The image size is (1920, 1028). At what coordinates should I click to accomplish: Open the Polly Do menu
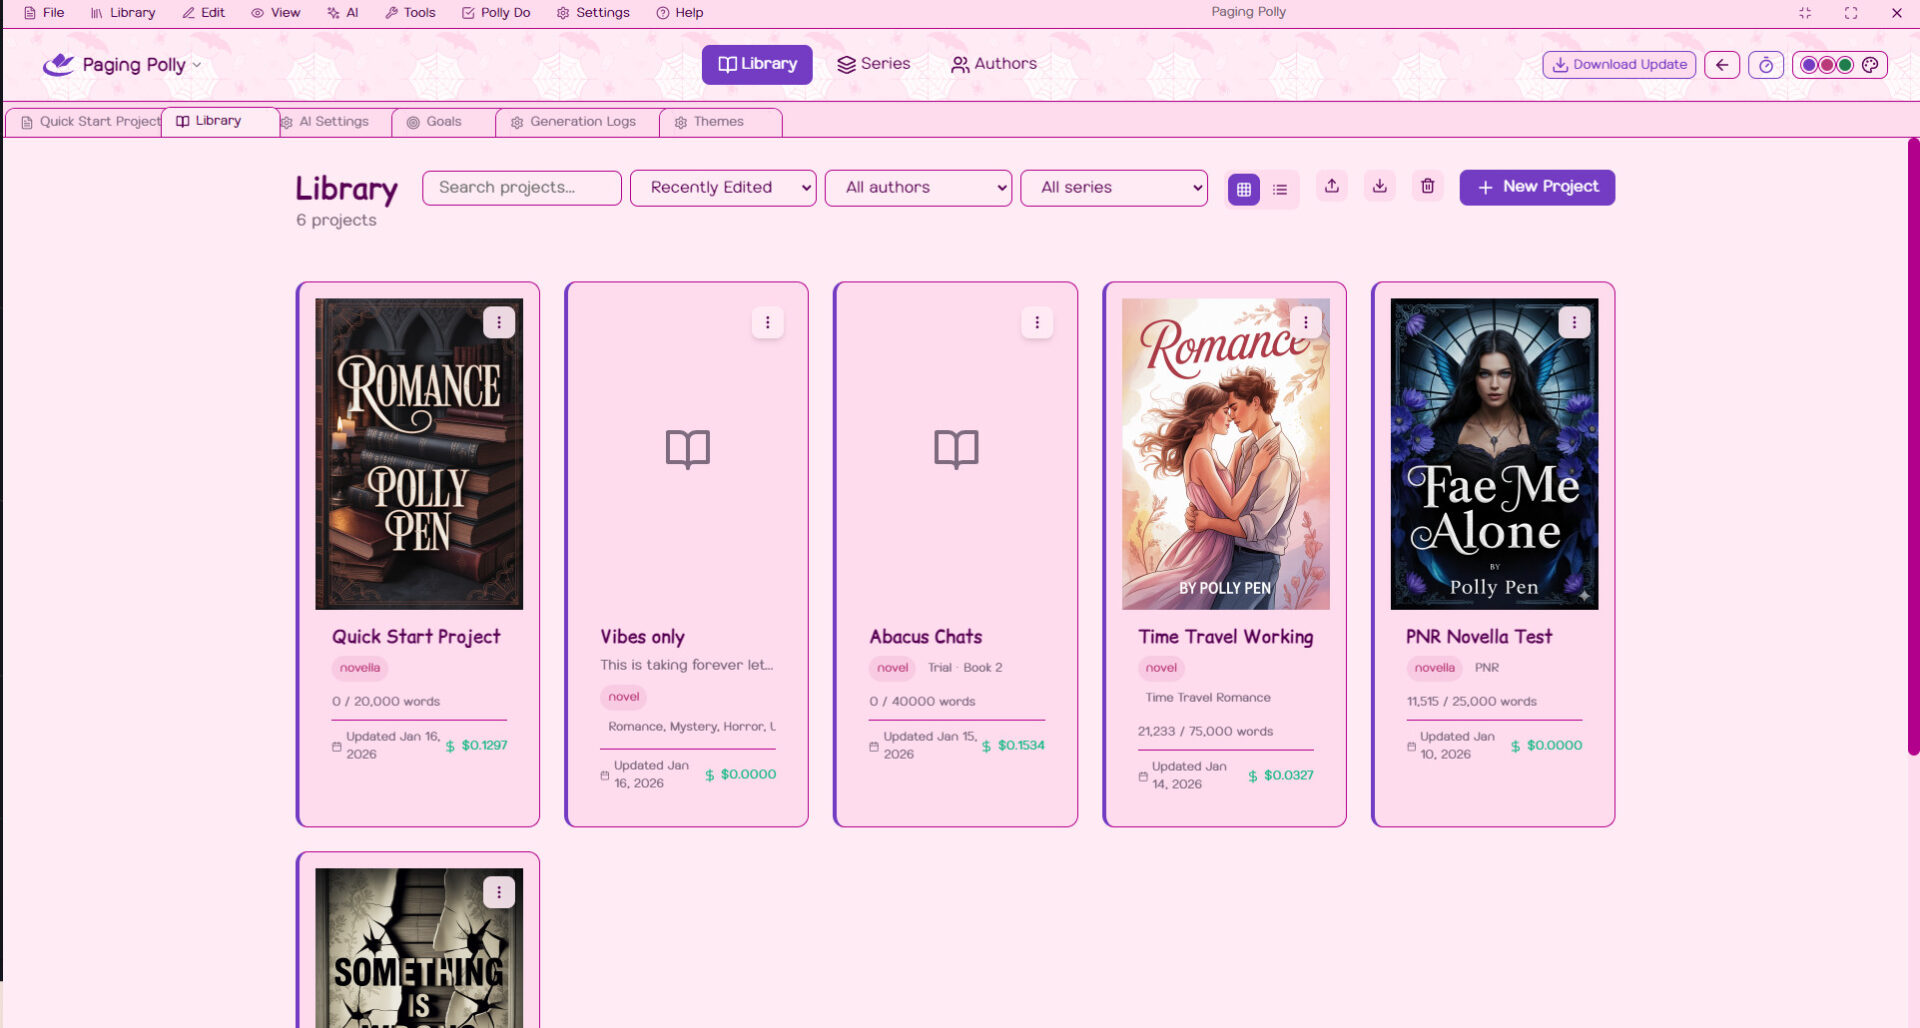tap(496, 13)
